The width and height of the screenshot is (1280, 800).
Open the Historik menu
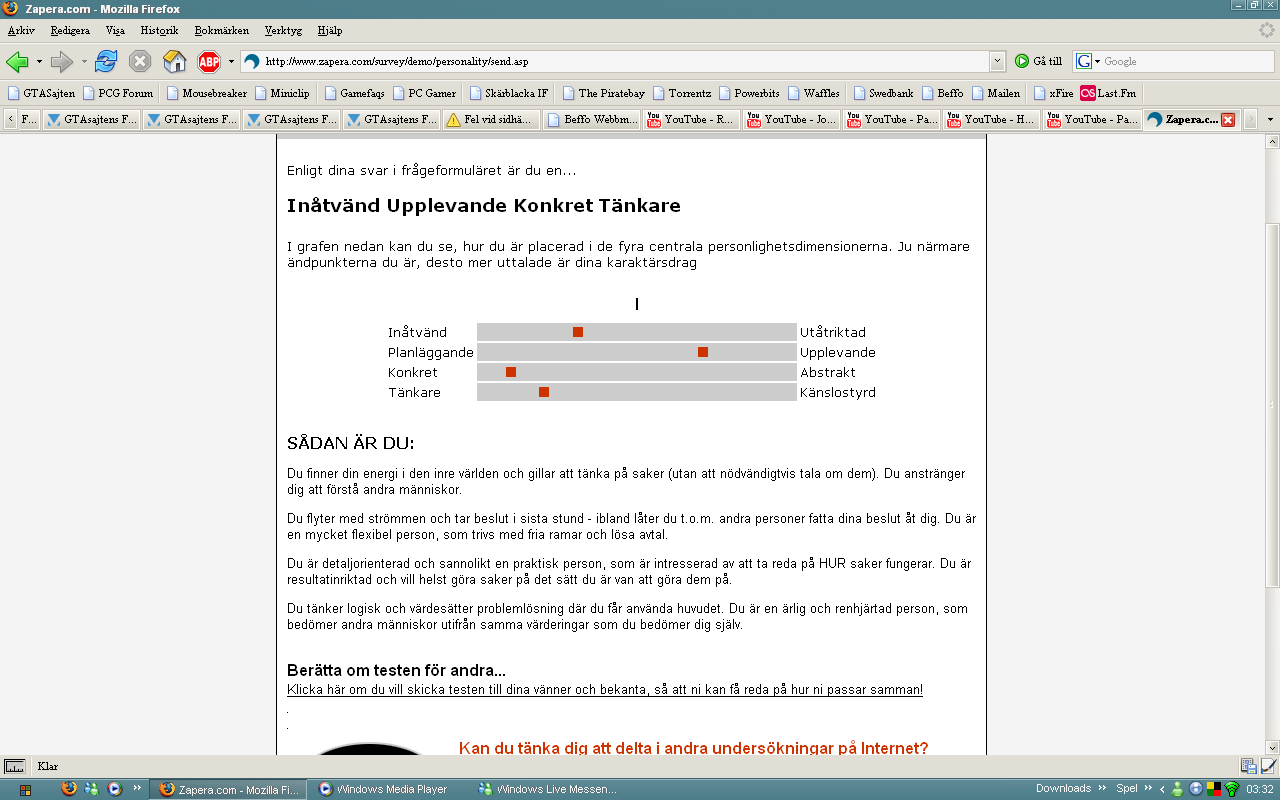(159, 31)
